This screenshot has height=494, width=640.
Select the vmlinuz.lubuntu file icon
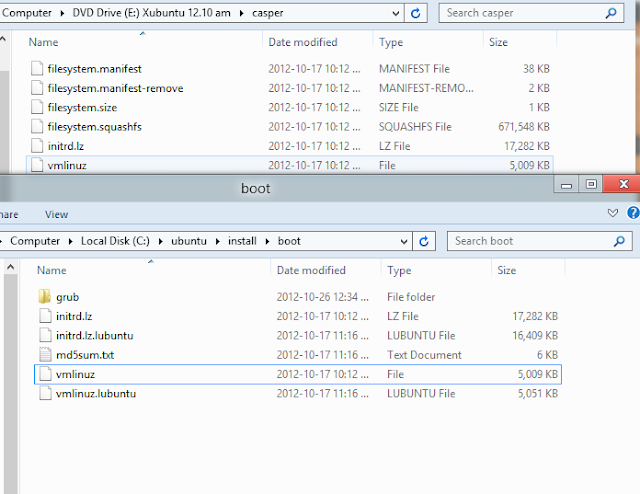click(45, 394)
